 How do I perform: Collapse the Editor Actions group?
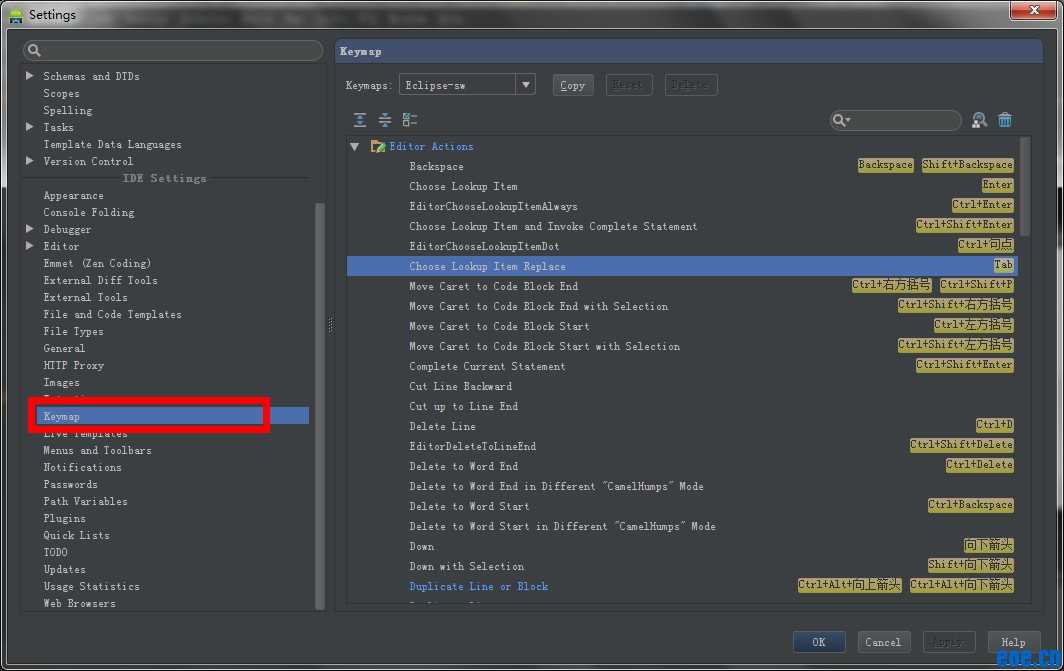354,145
